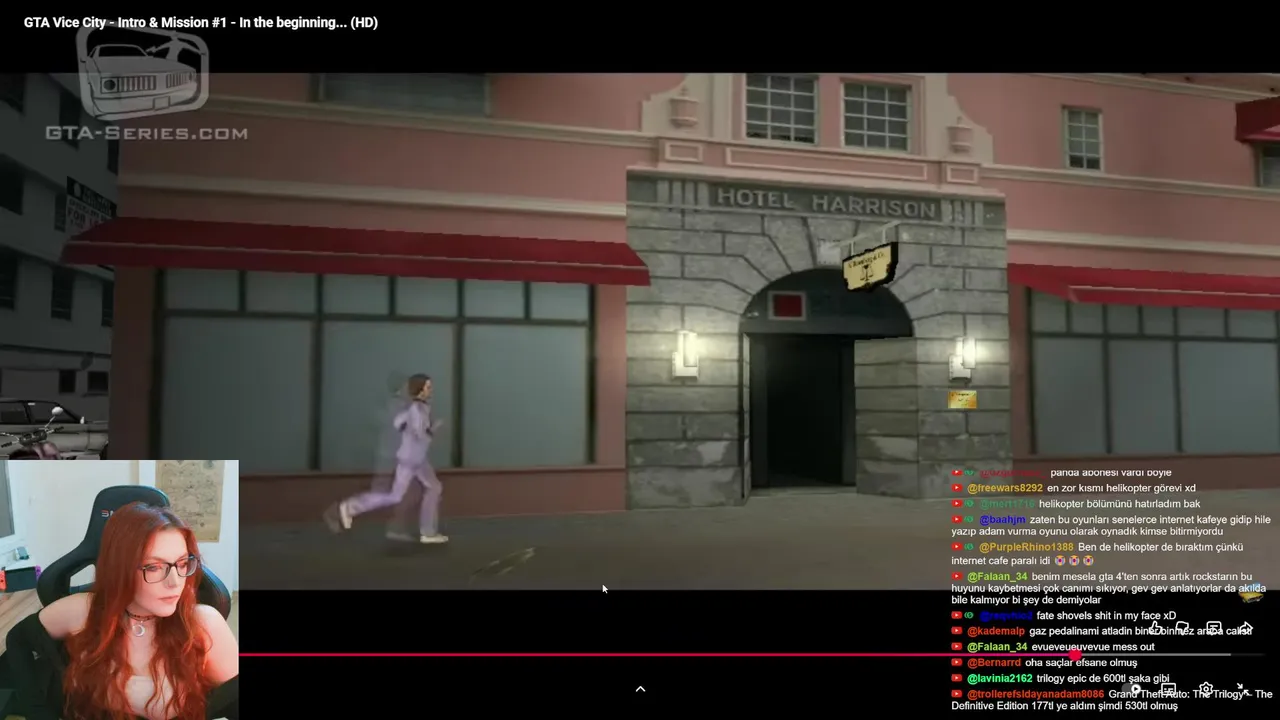Open the player settings gear

pyautogui.click(x=1206, y=689)
